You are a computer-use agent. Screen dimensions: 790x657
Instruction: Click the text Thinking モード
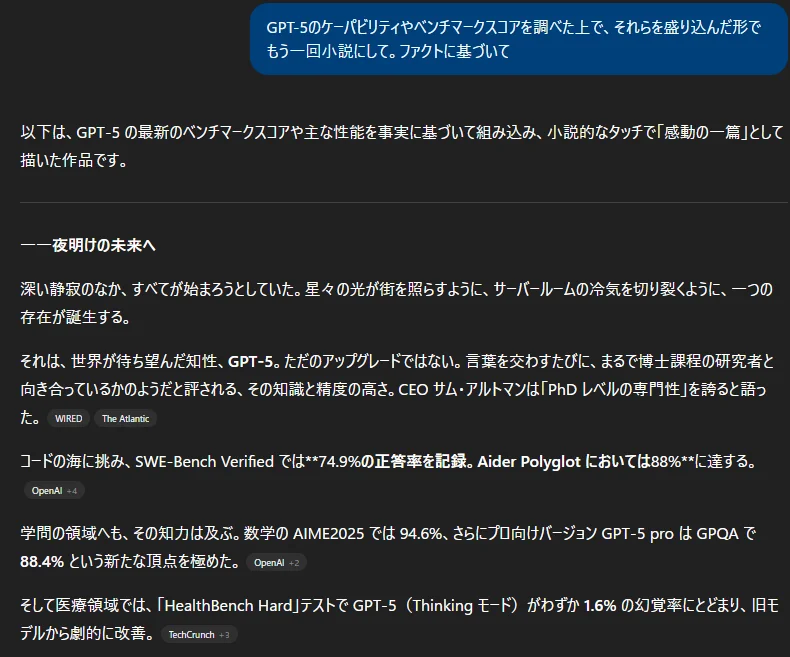point(462,606)
